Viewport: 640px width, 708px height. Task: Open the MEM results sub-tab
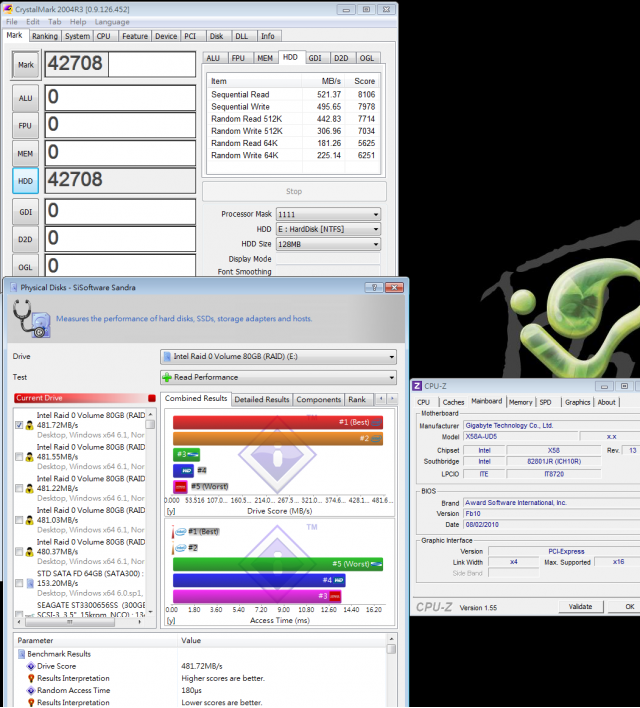265,58
